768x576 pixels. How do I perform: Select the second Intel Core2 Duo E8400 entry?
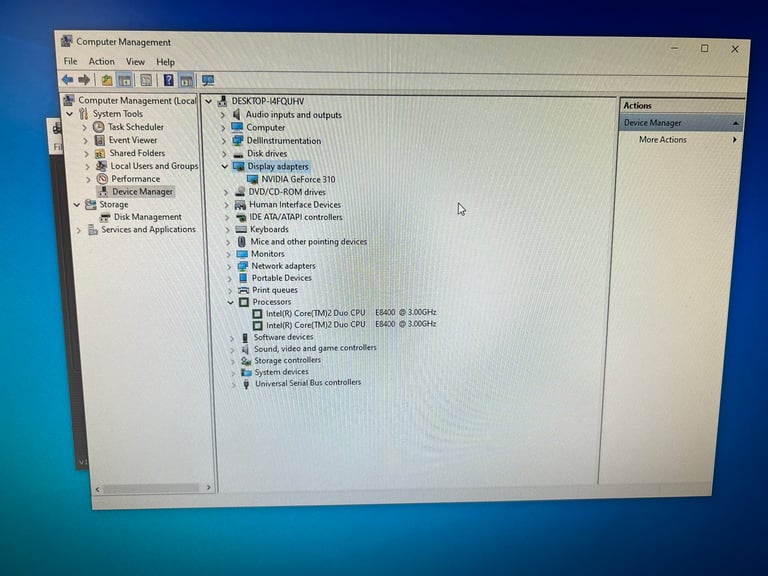click(351, 325)
